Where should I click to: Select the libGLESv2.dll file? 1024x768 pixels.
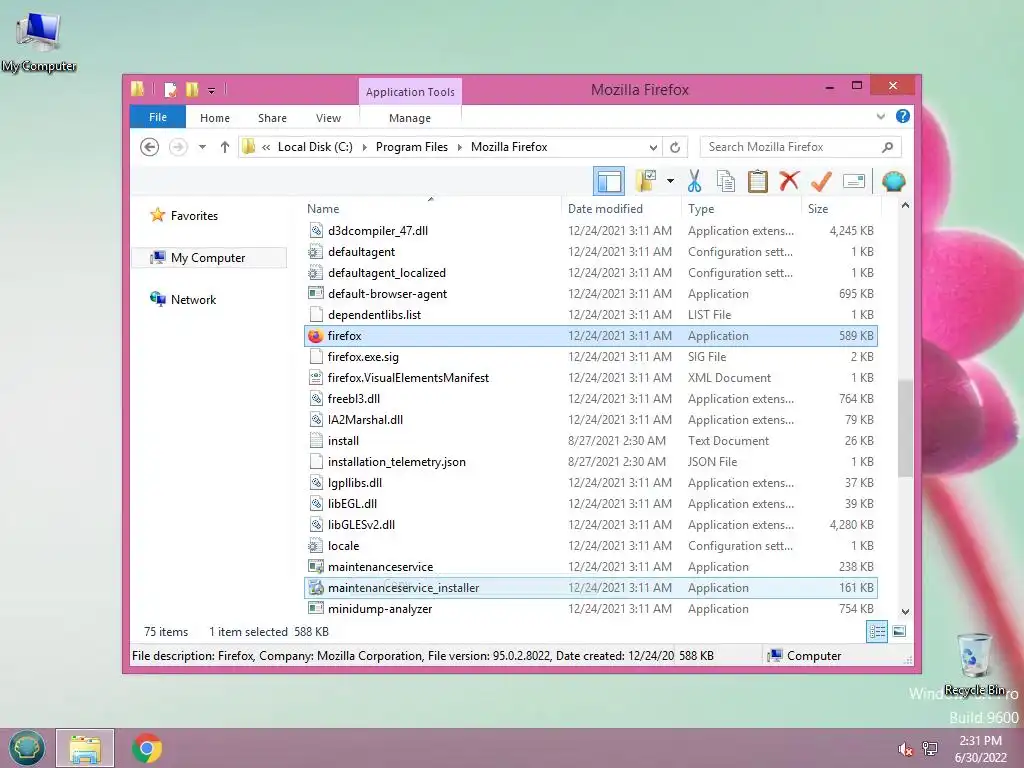590,524
